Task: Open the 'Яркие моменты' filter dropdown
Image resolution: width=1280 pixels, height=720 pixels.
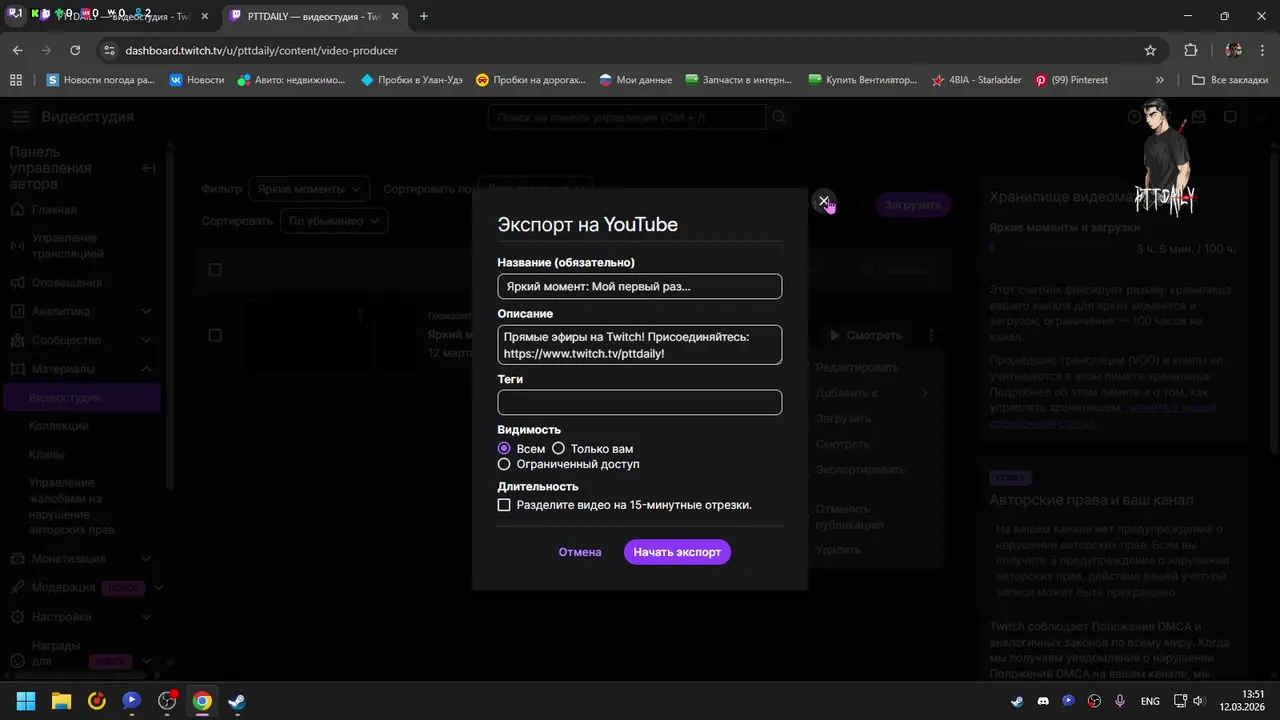Action: point(309,188)
